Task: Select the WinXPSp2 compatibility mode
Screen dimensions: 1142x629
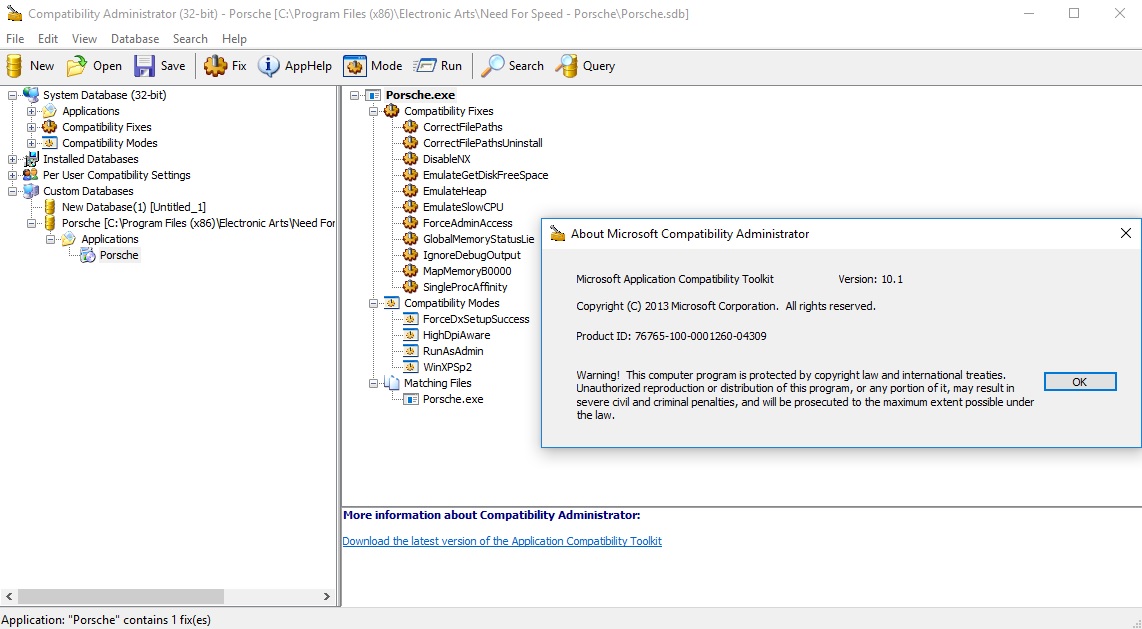Action: tap(447, 367)
